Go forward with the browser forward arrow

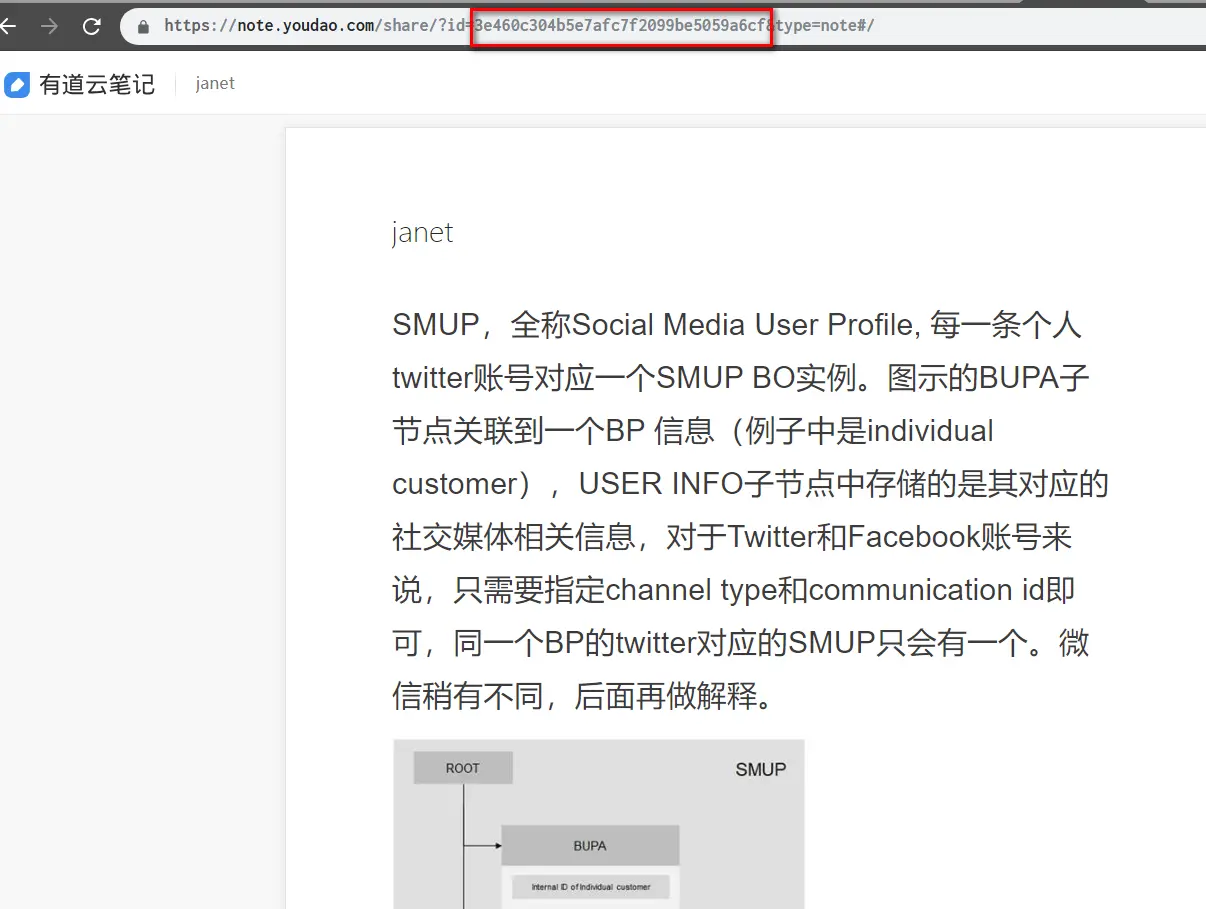point(49,26)
